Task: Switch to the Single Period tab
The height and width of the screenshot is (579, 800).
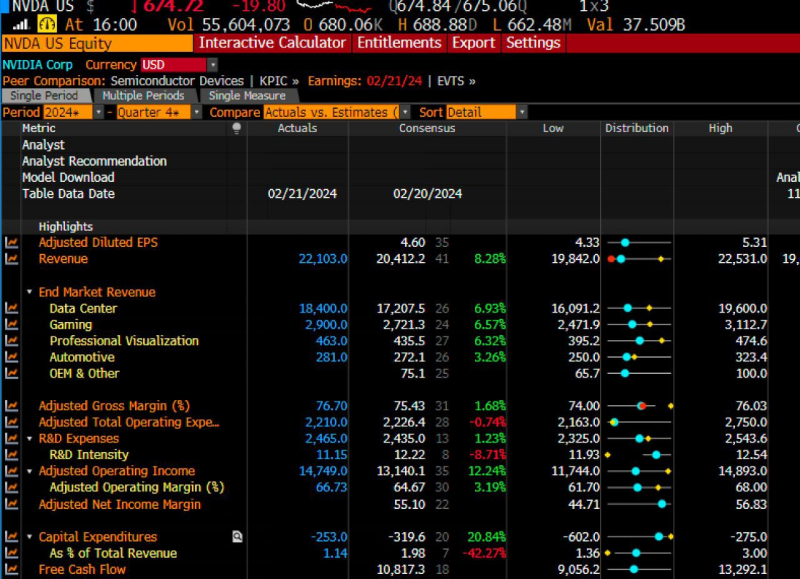Action: point(45,96)
